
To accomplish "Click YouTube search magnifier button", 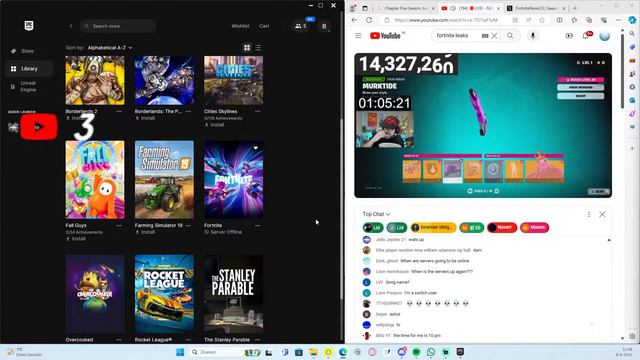I will pyautogui.click(x=510, y=36).
